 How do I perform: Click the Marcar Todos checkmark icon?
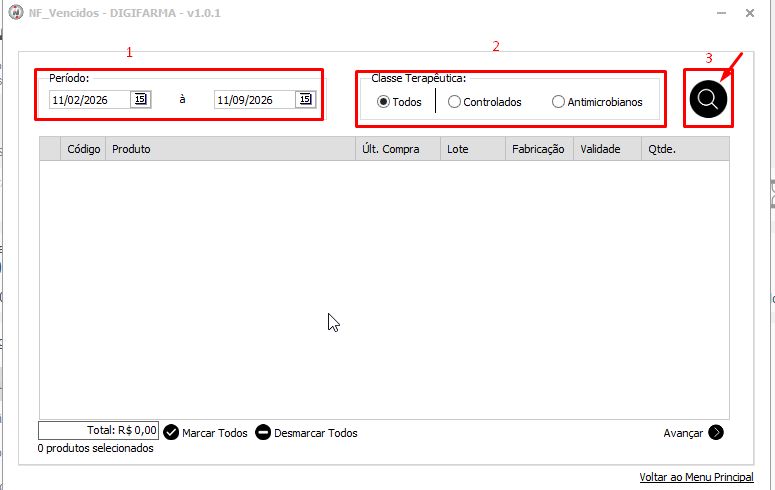171,432
